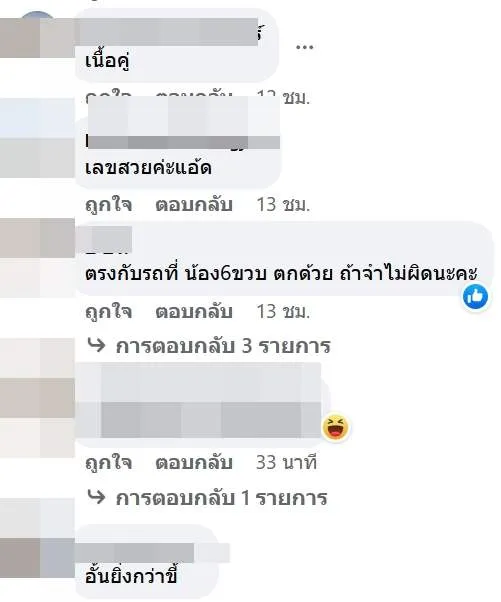
Task: Expand การตอบกลับ 3 รายการ replies
Action: tap(223, 346)
